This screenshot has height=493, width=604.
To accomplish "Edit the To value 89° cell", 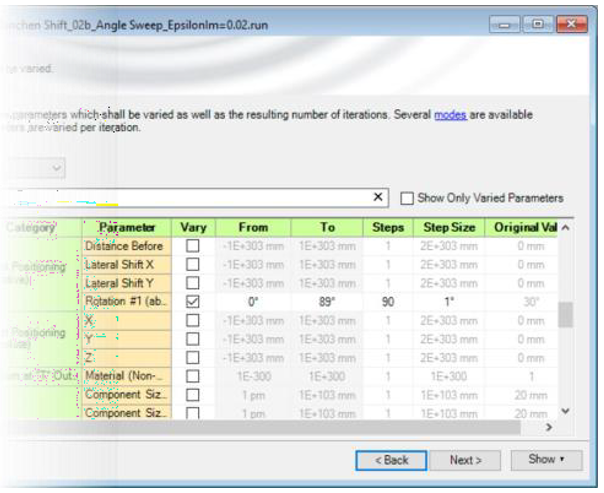I will (x=327, y=302).
